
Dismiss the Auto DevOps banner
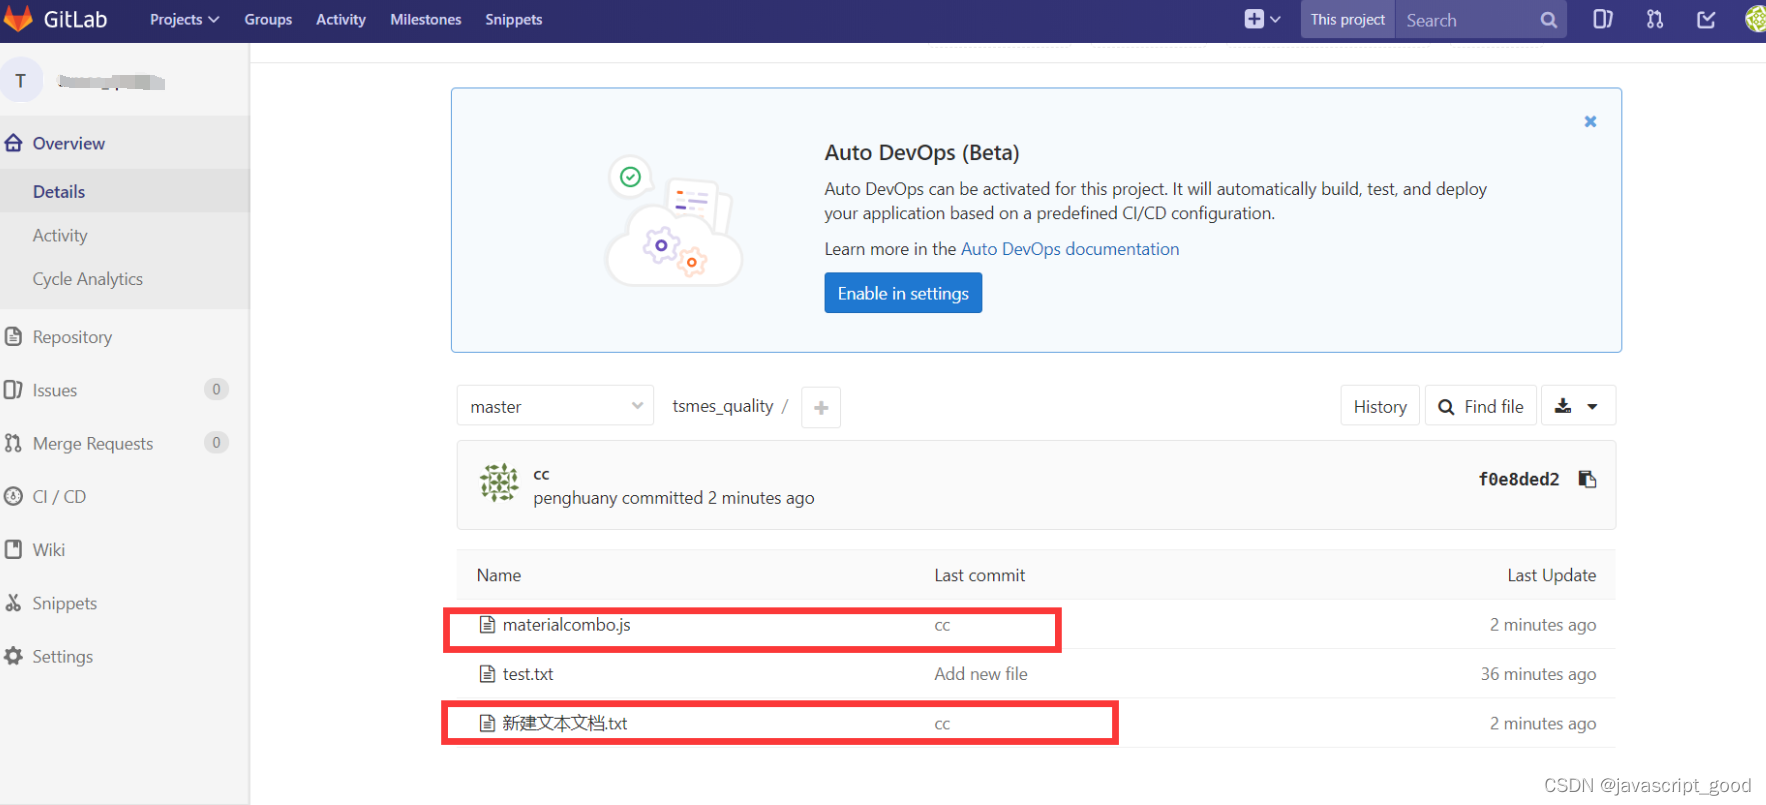(x=1590, y=121)
